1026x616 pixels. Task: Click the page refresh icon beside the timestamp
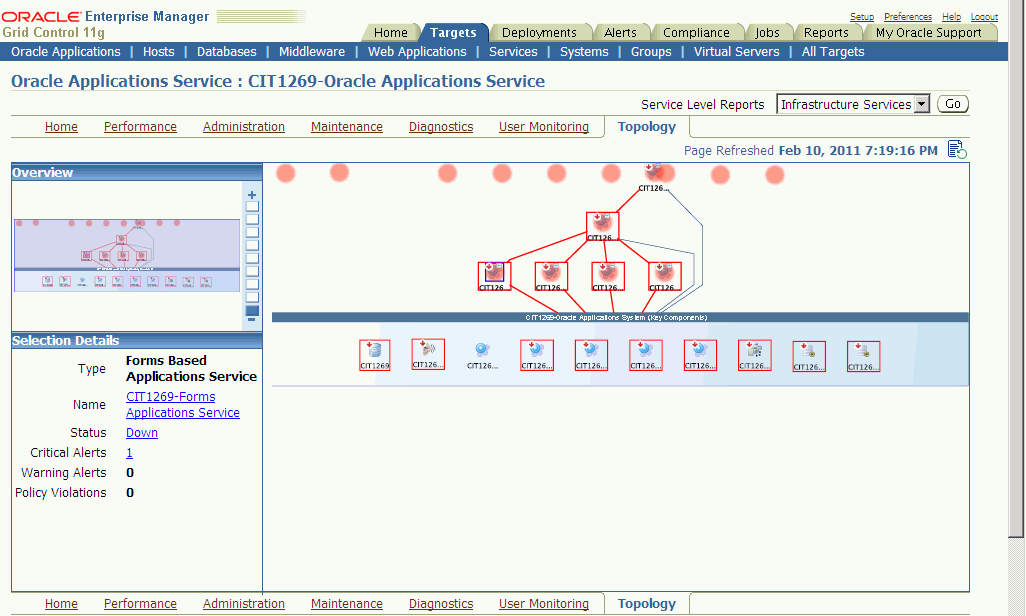pyautogui.click(x=957, y=149)
